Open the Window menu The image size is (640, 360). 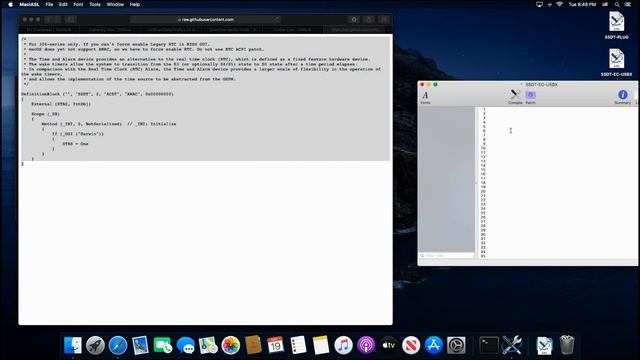[115, 4]
